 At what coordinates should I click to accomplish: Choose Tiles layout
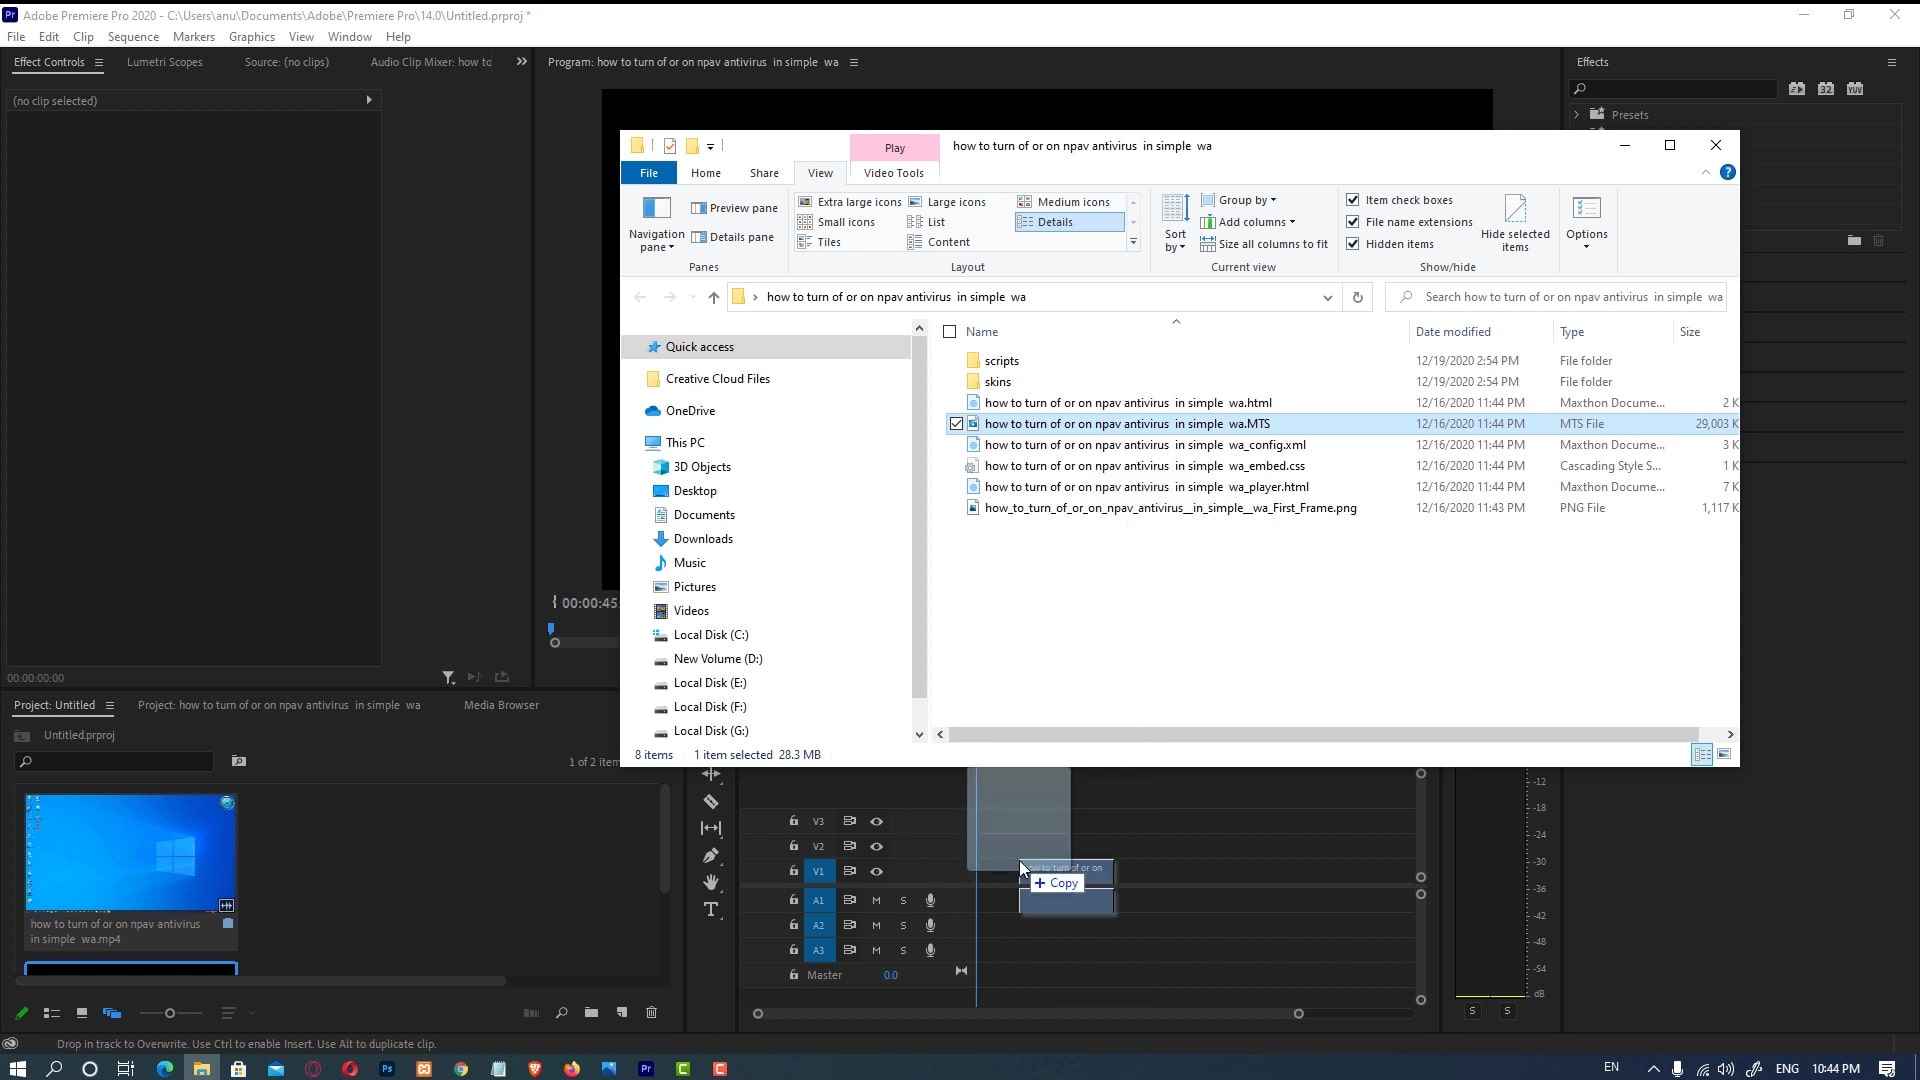(x=819, y=242)
